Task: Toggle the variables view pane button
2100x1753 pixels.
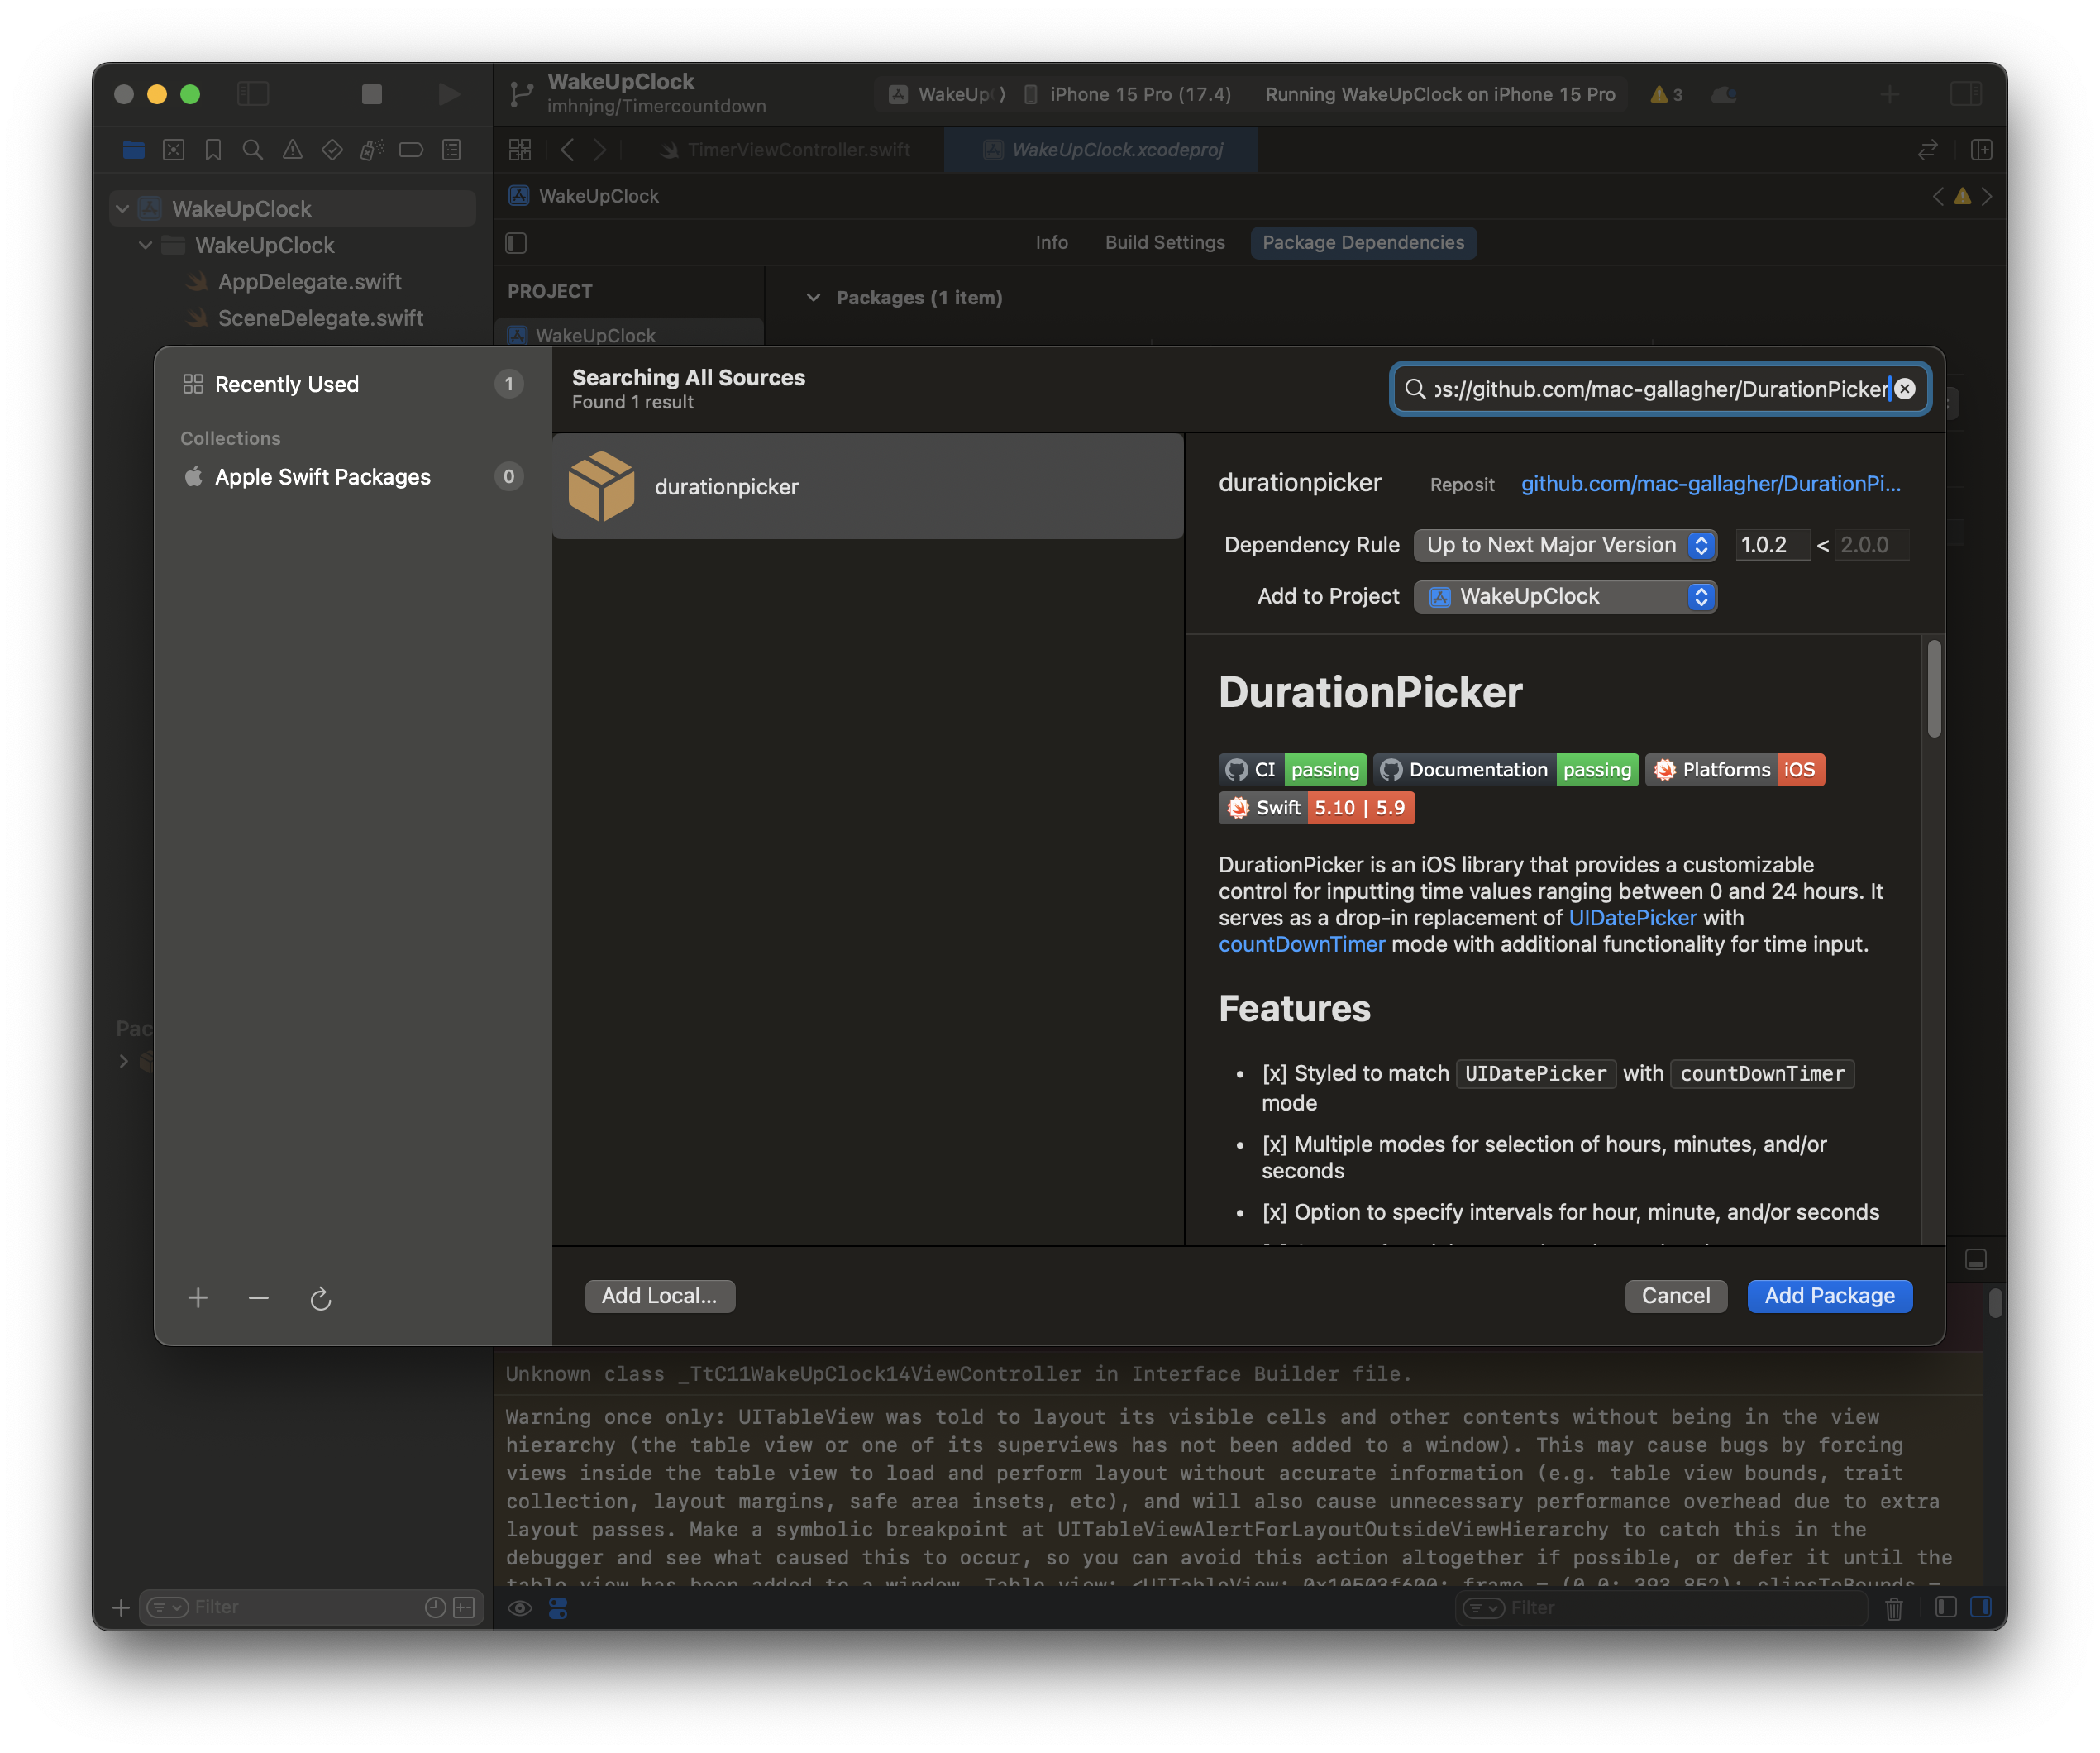Action: coord(1945,1608)
